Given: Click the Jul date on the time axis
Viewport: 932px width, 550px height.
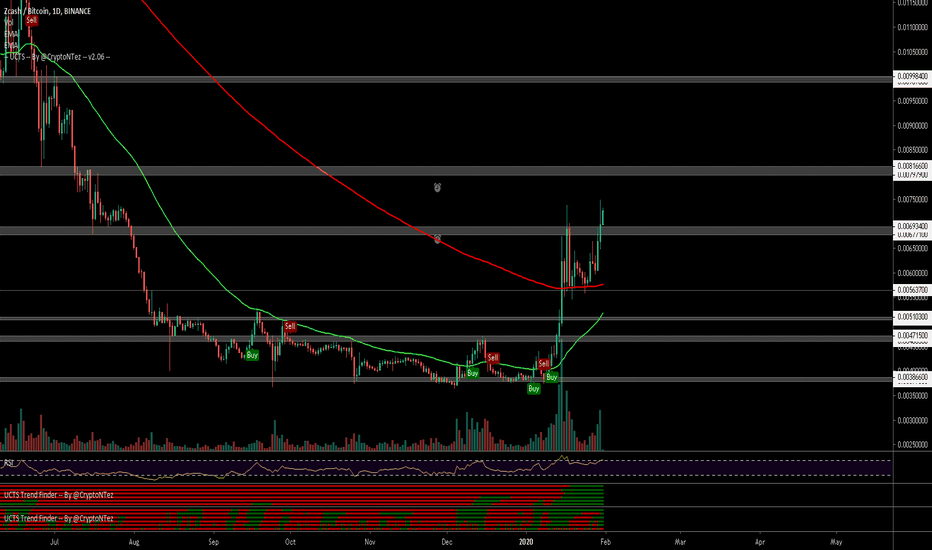Looking at the screenshot, I should point(55,542).
